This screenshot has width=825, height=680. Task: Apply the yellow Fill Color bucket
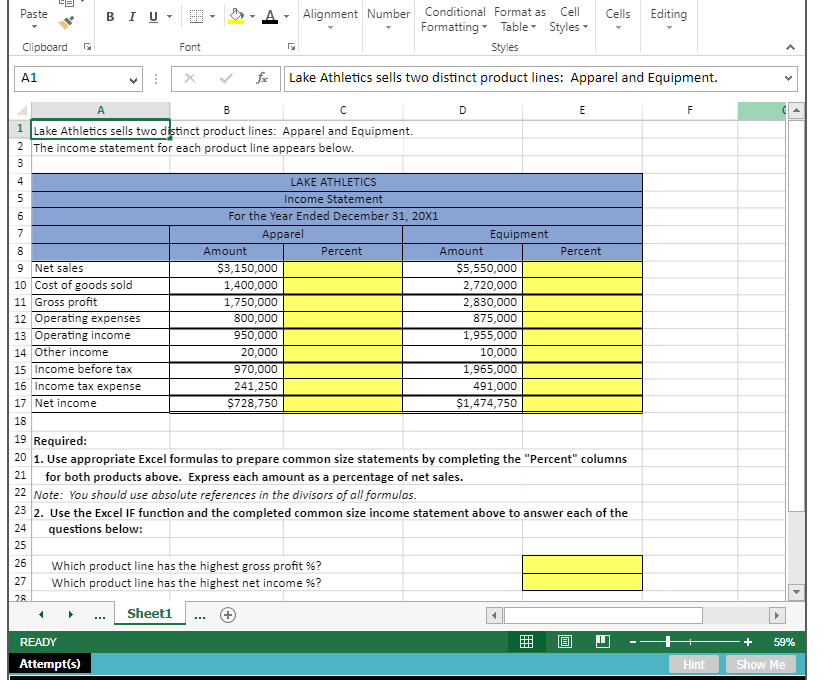[x=237, y=16]
